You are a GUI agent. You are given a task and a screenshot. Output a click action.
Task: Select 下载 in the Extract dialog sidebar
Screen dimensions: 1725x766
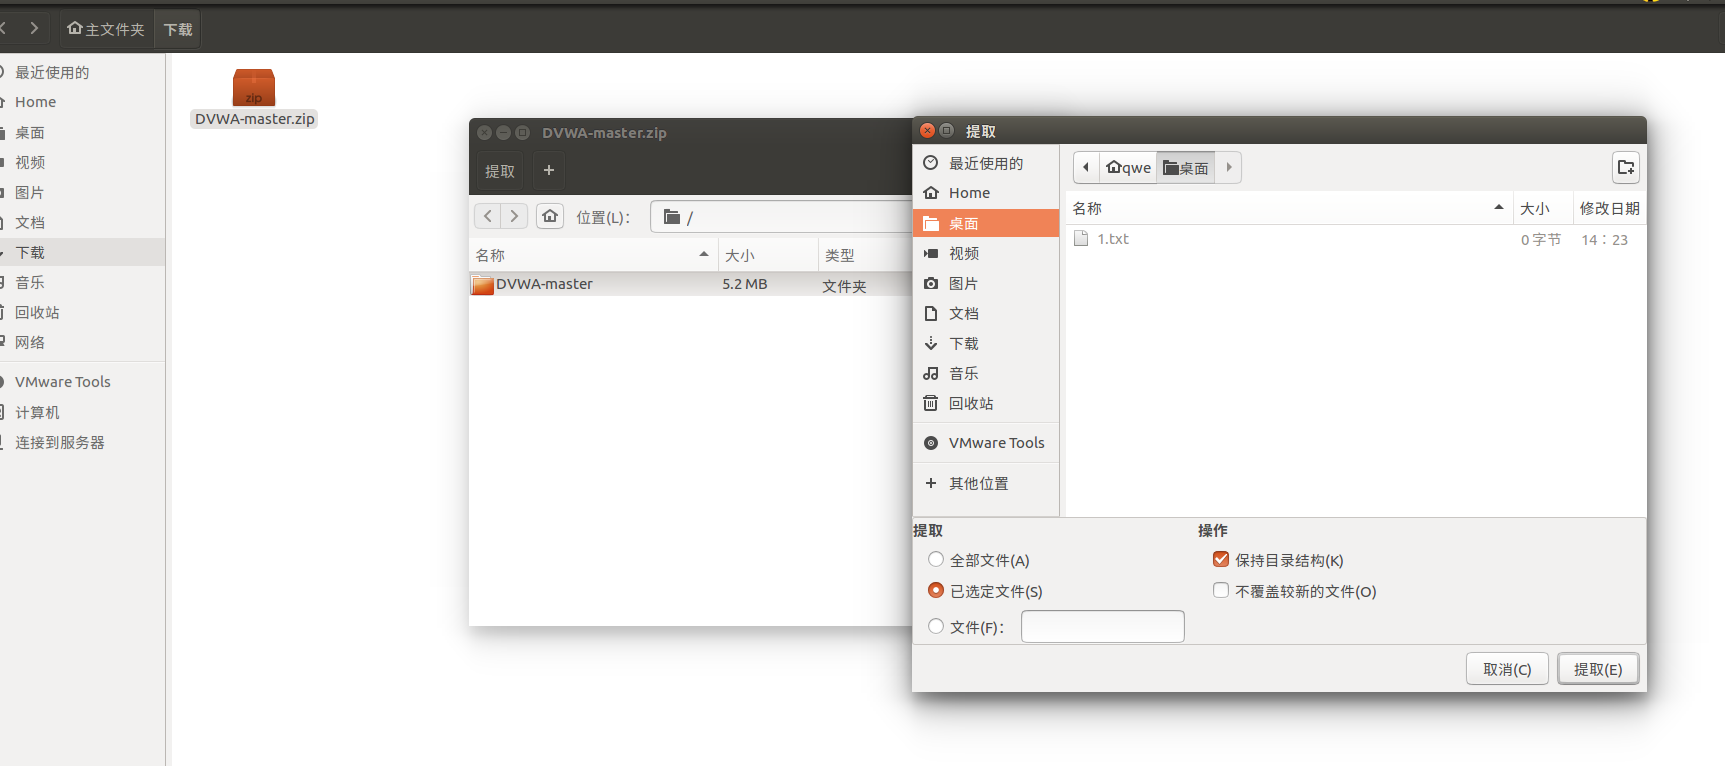[986, 343]
